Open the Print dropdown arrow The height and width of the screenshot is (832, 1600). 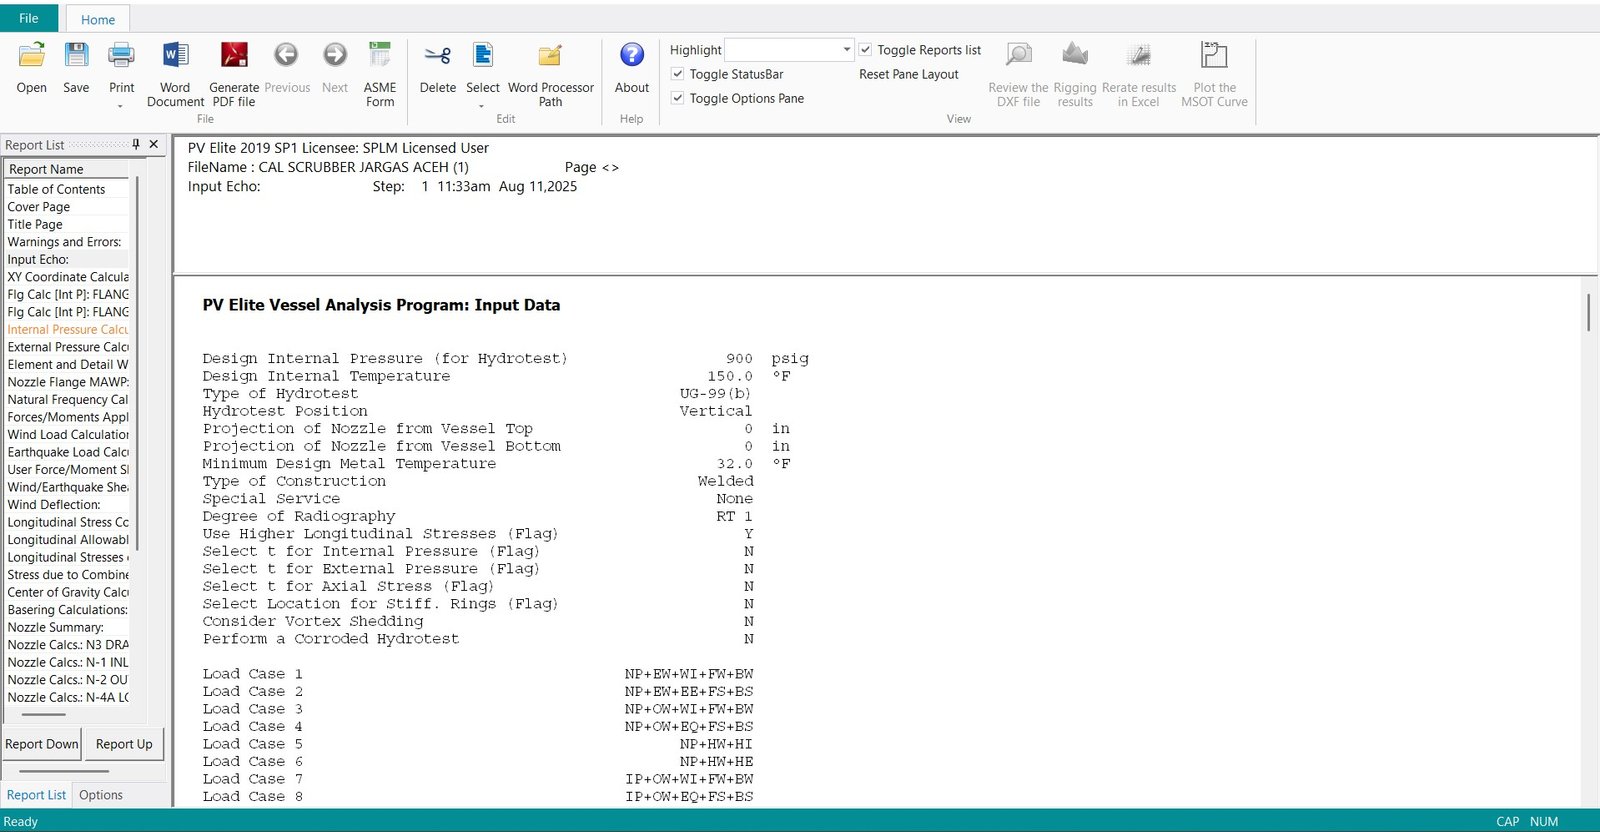coord(121,106)
